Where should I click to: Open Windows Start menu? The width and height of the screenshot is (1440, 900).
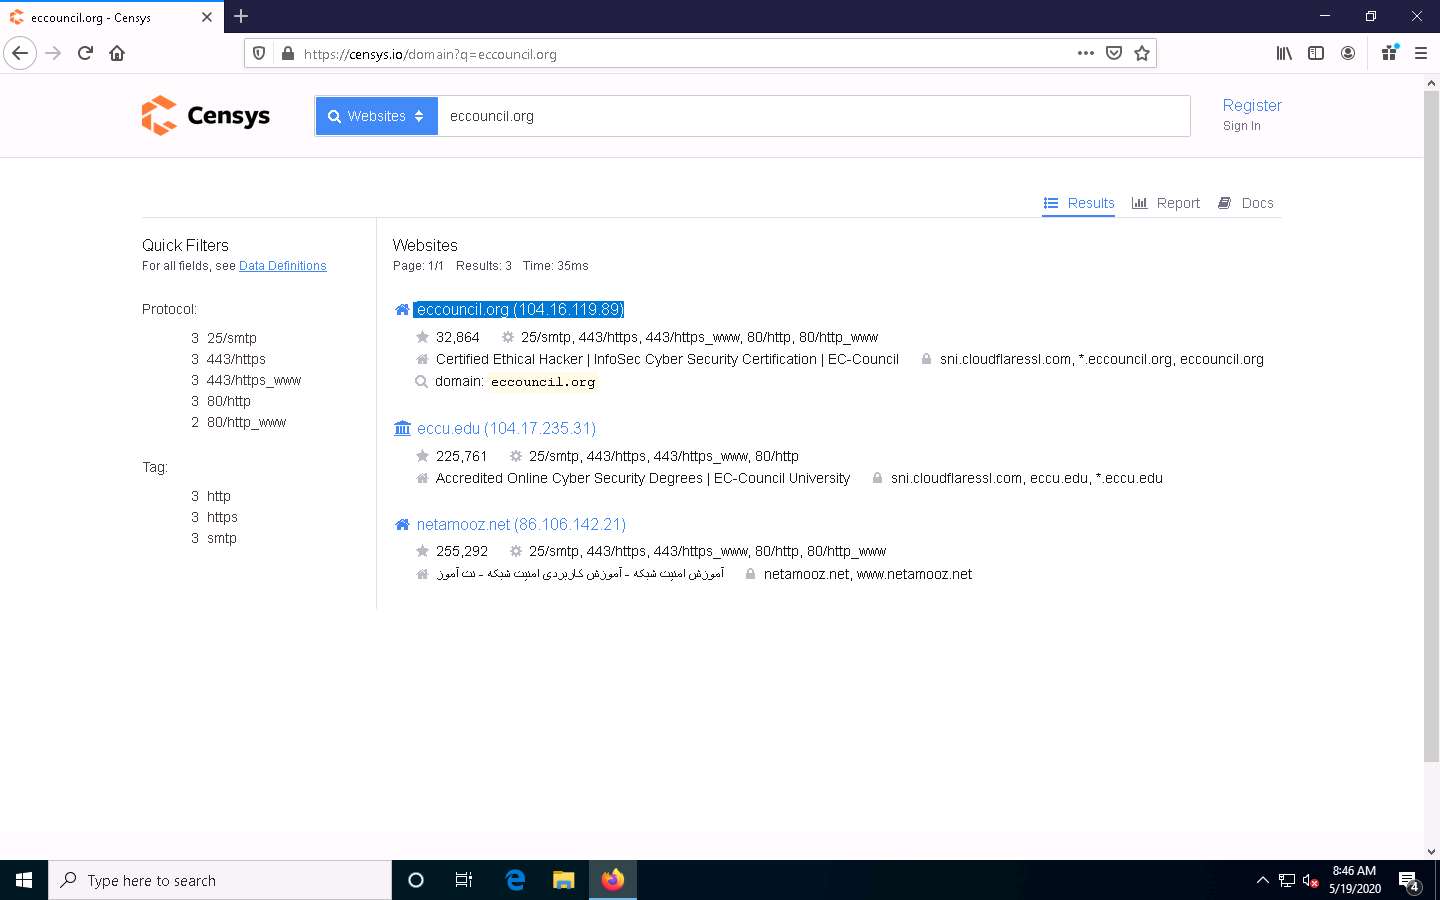pyautogui.click(x=24, y=880)
